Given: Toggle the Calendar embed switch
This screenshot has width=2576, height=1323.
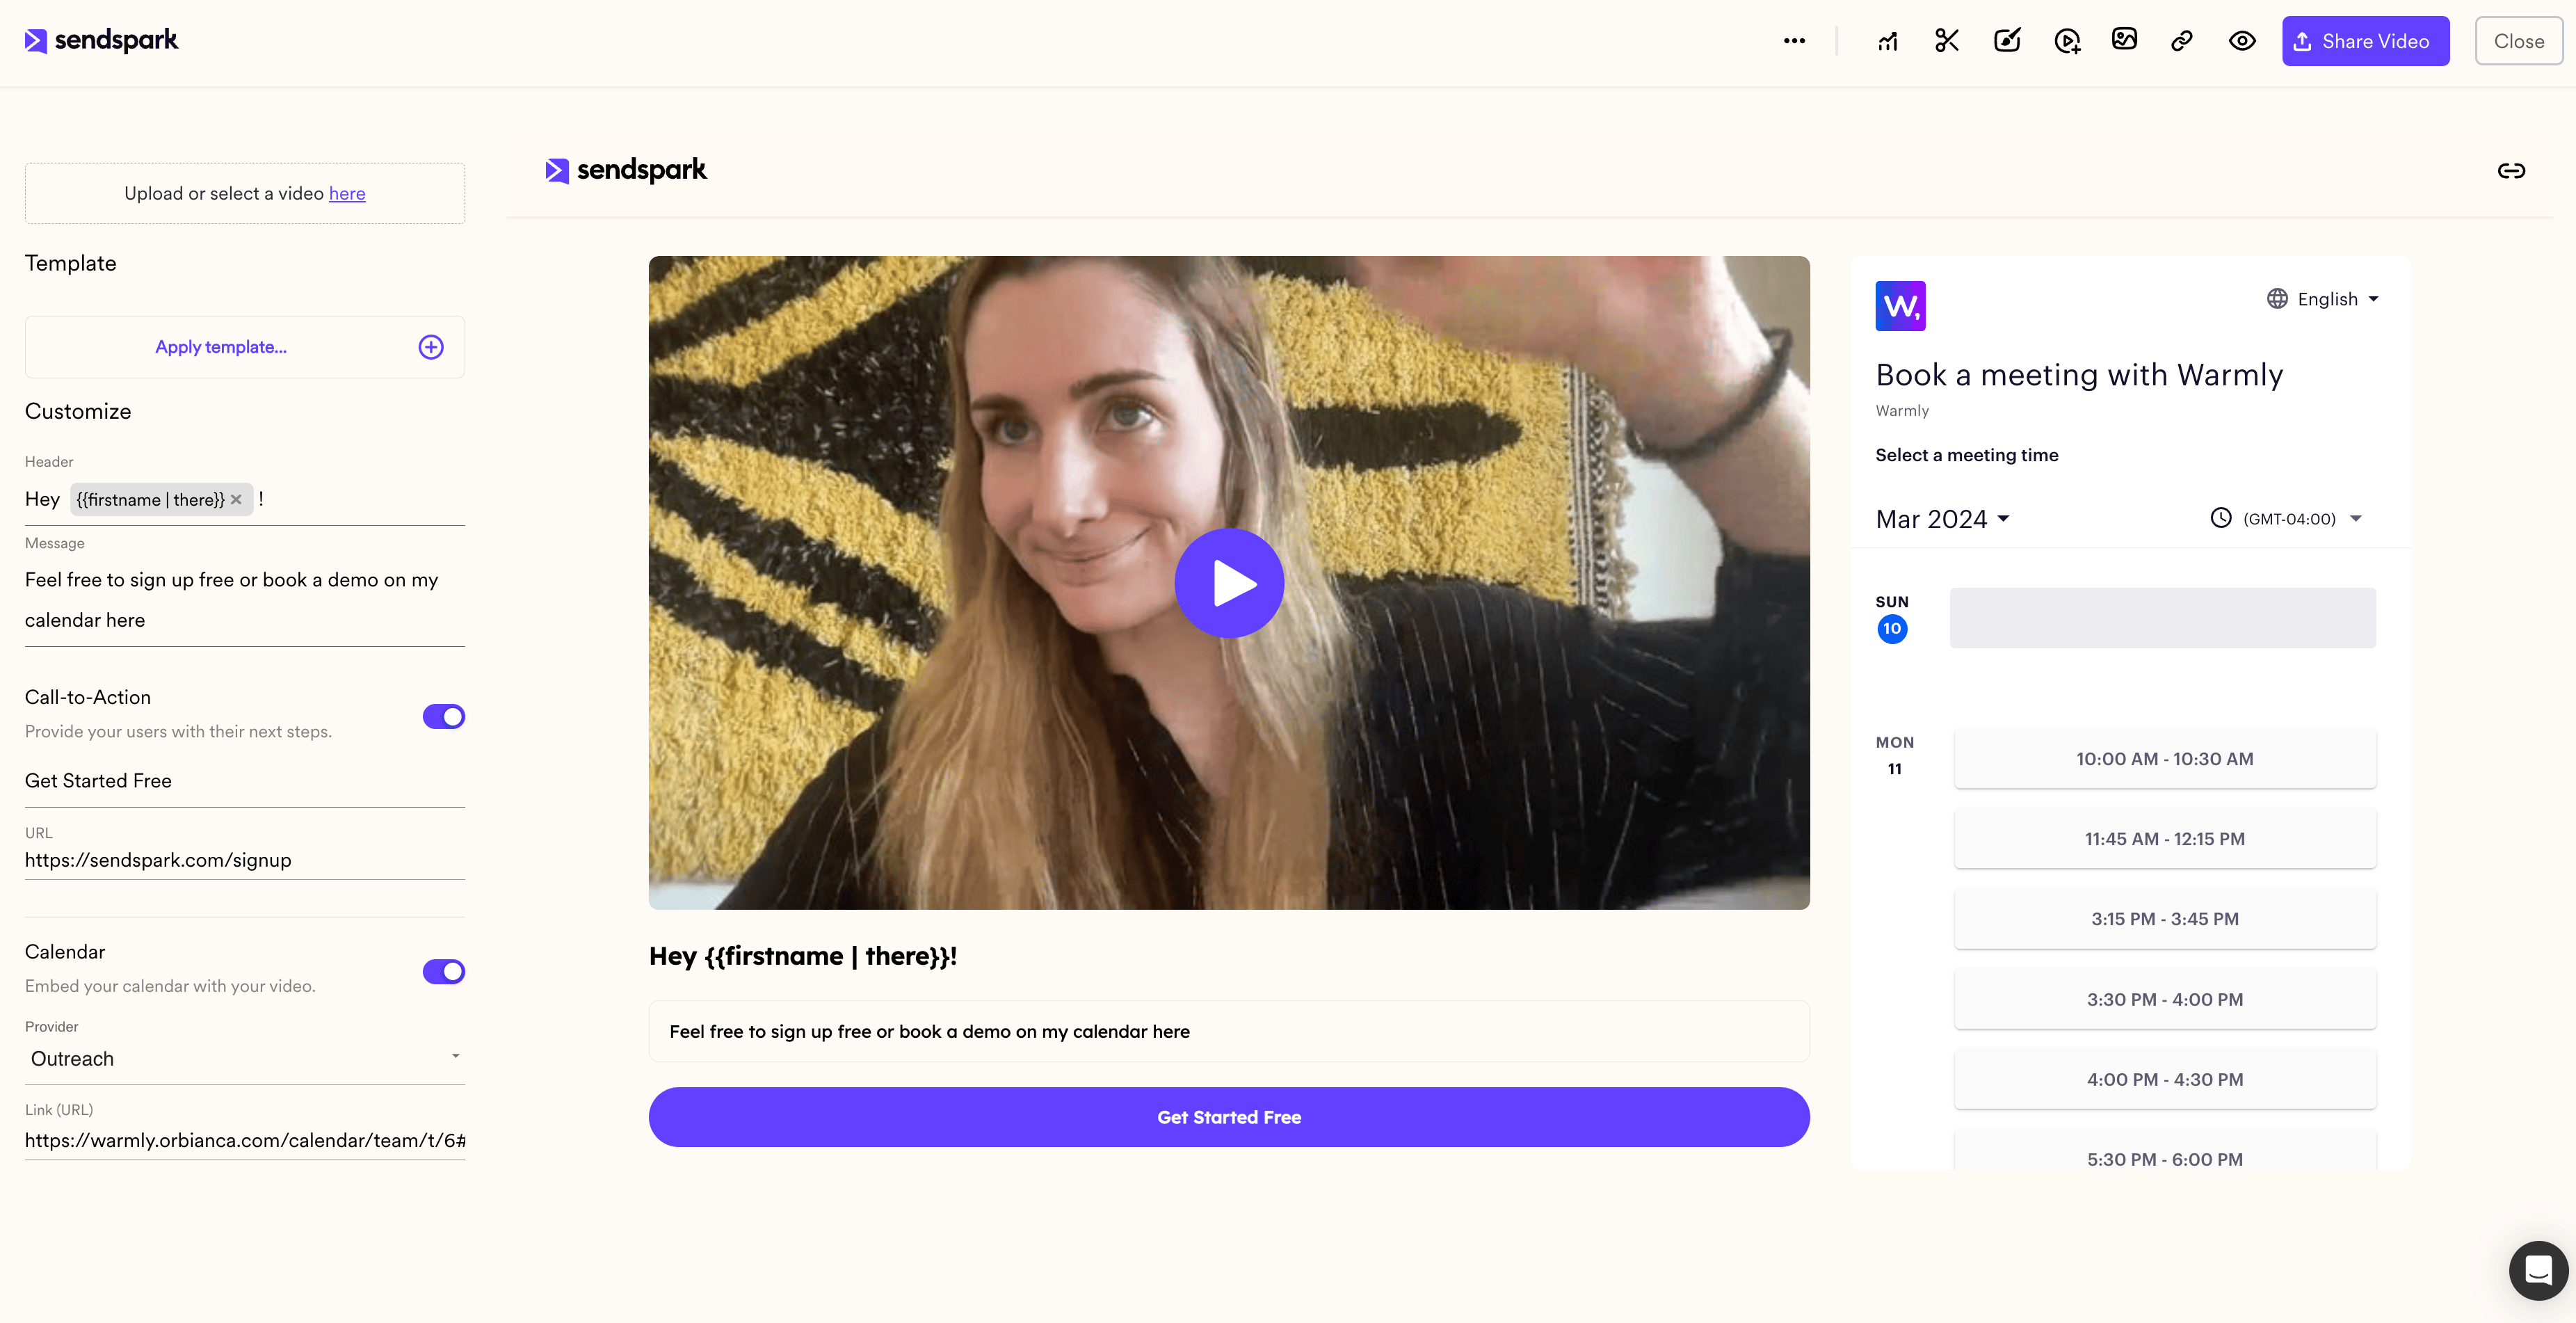Looking at the screenshot, I should (x=443, y=971).
